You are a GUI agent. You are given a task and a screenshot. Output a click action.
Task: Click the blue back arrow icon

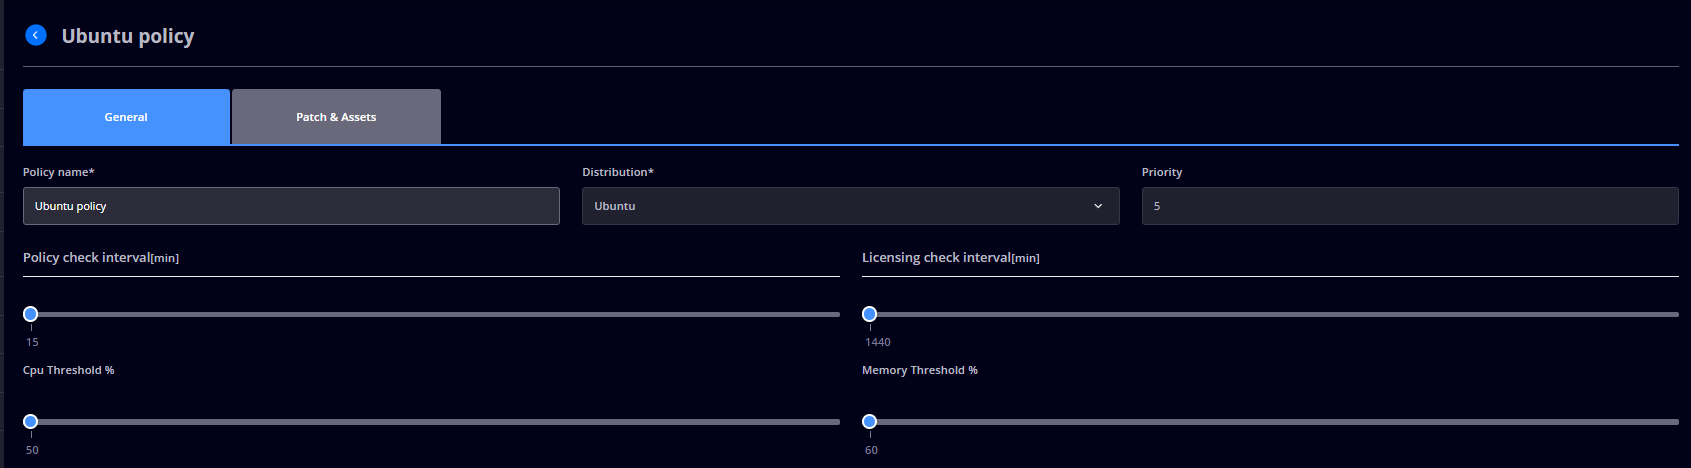(x=36, y=35)
